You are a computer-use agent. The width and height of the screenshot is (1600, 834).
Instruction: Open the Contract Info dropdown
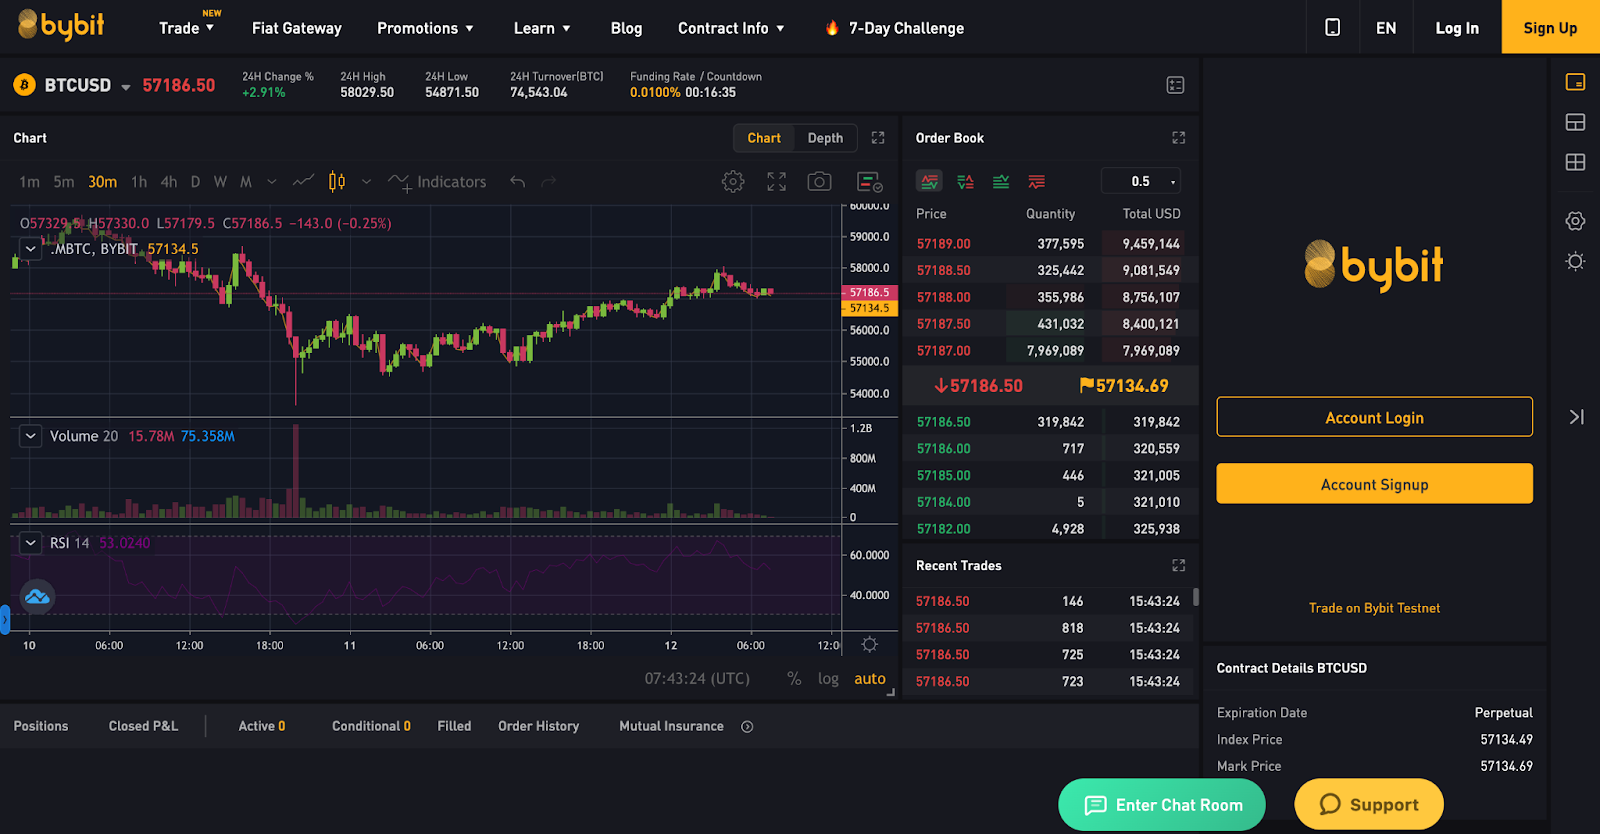(731, 28)
